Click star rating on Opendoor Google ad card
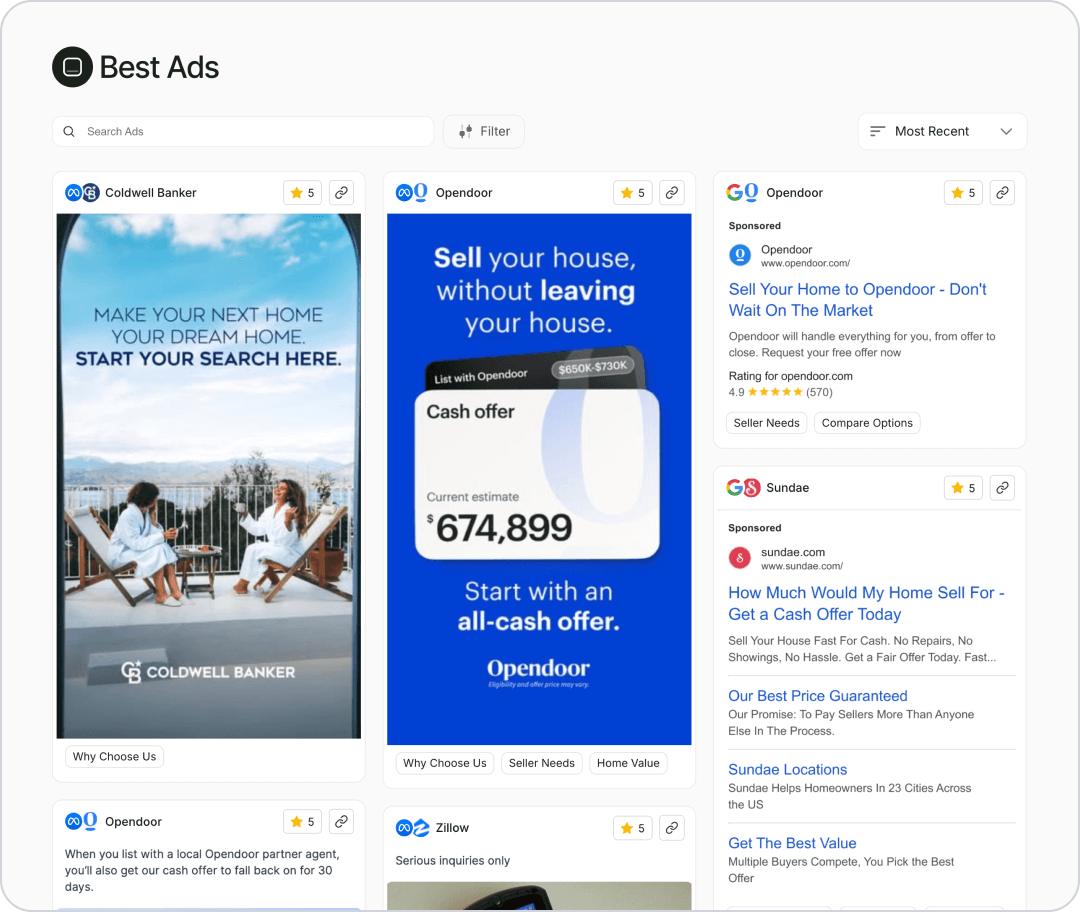 point(963,193)
